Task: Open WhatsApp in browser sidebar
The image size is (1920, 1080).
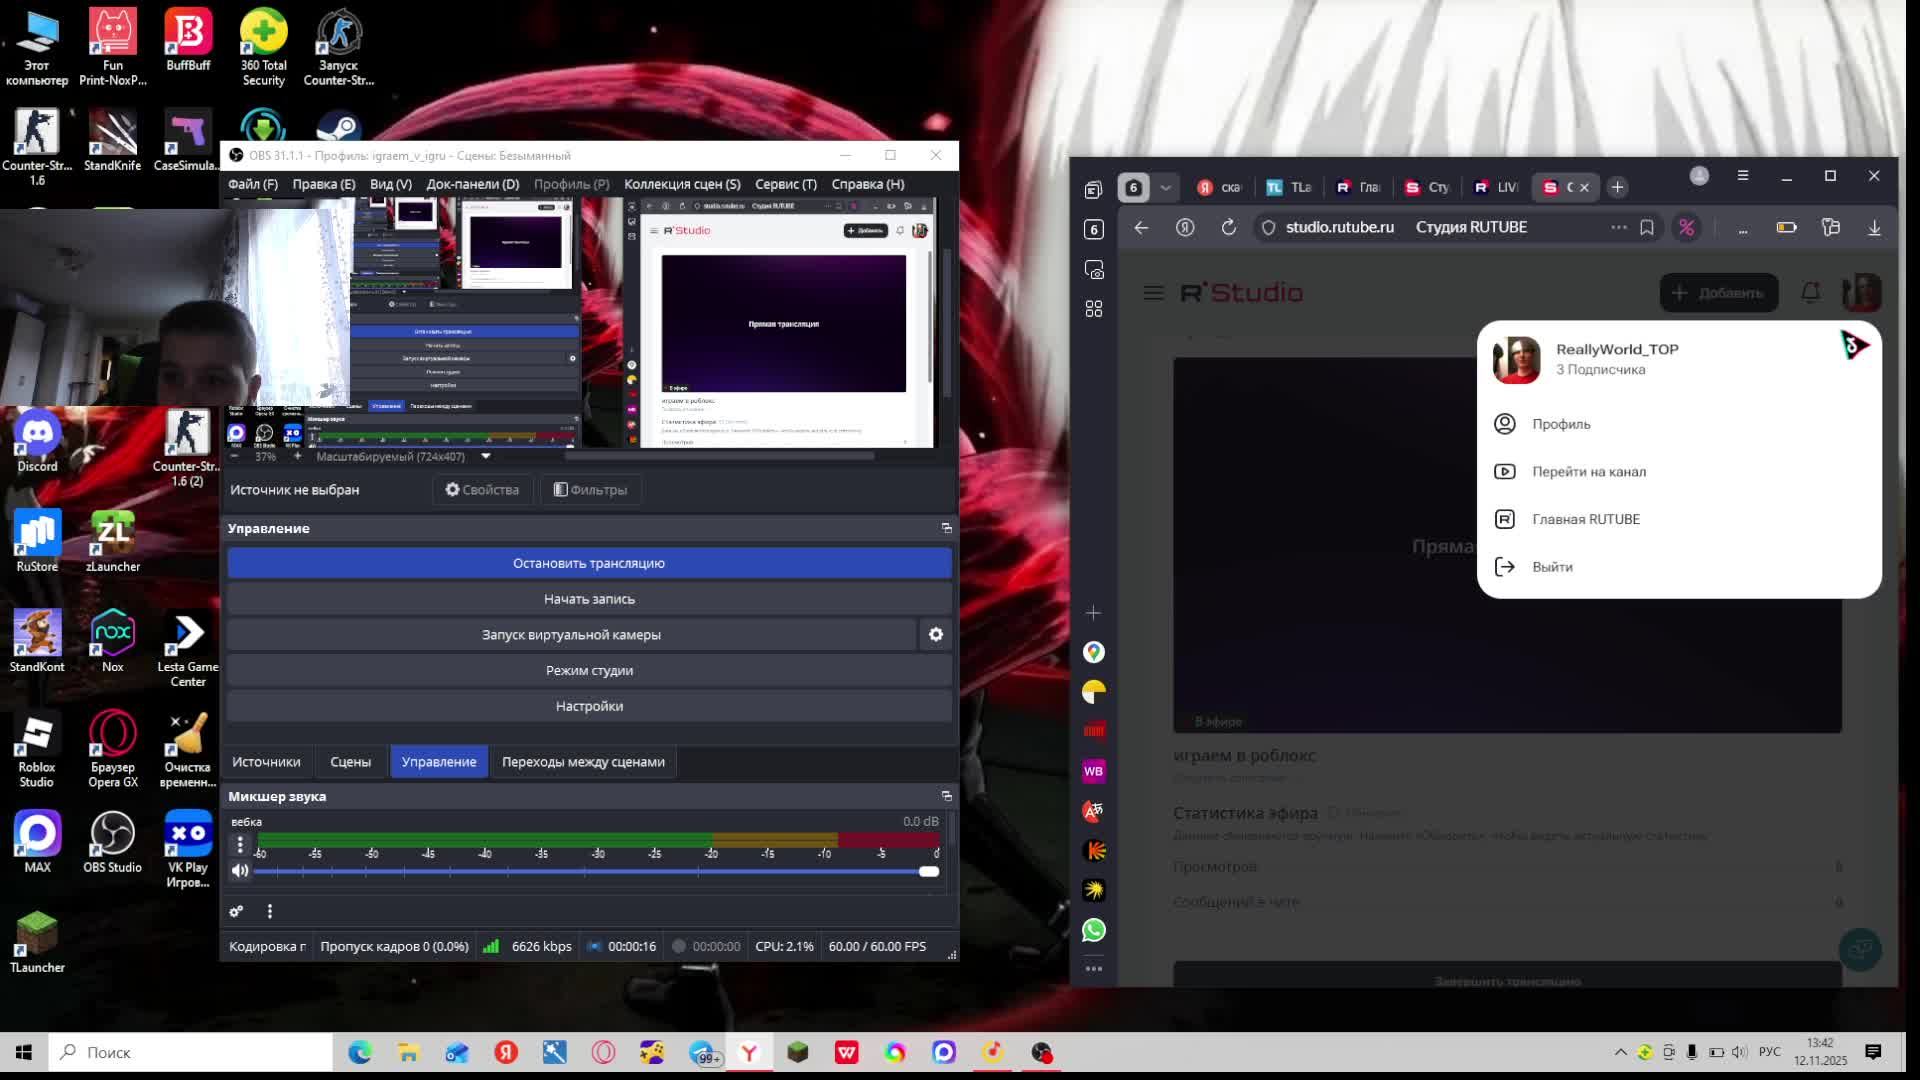Action: pos(1094,930)
